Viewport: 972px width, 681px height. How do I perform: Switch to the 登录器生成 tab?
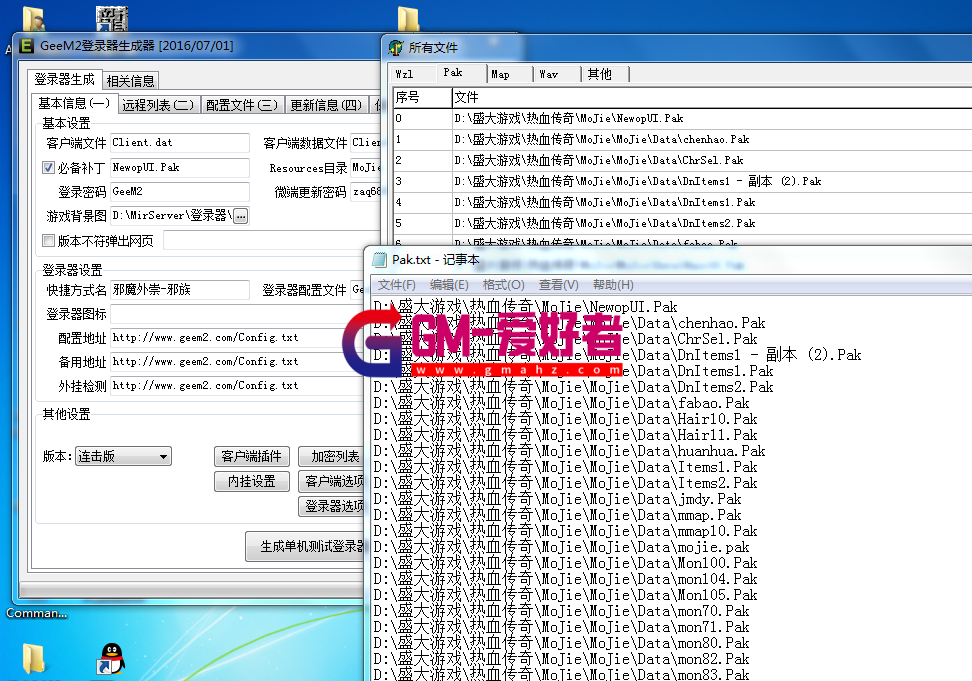pos(64,79)
